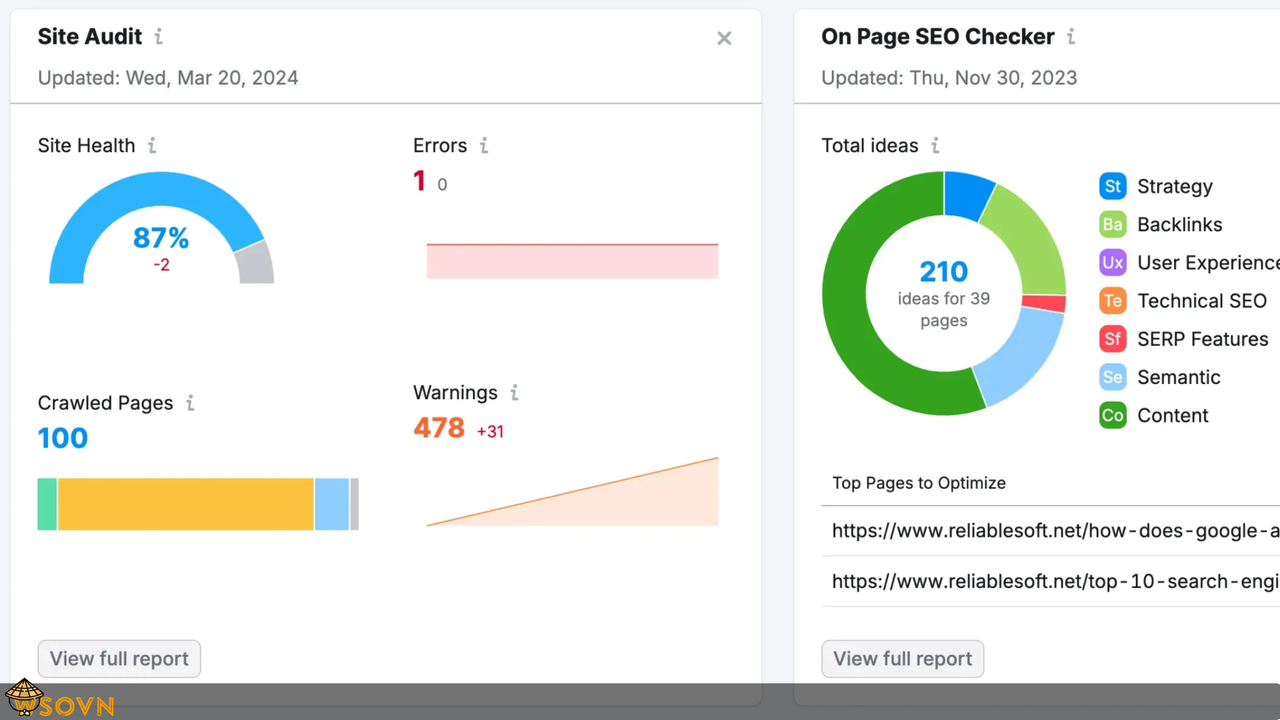Click the info icon beside Crawled Pages
This screenshot has height=720, width=1280.
pyautogui.click(x=190, y=403)
